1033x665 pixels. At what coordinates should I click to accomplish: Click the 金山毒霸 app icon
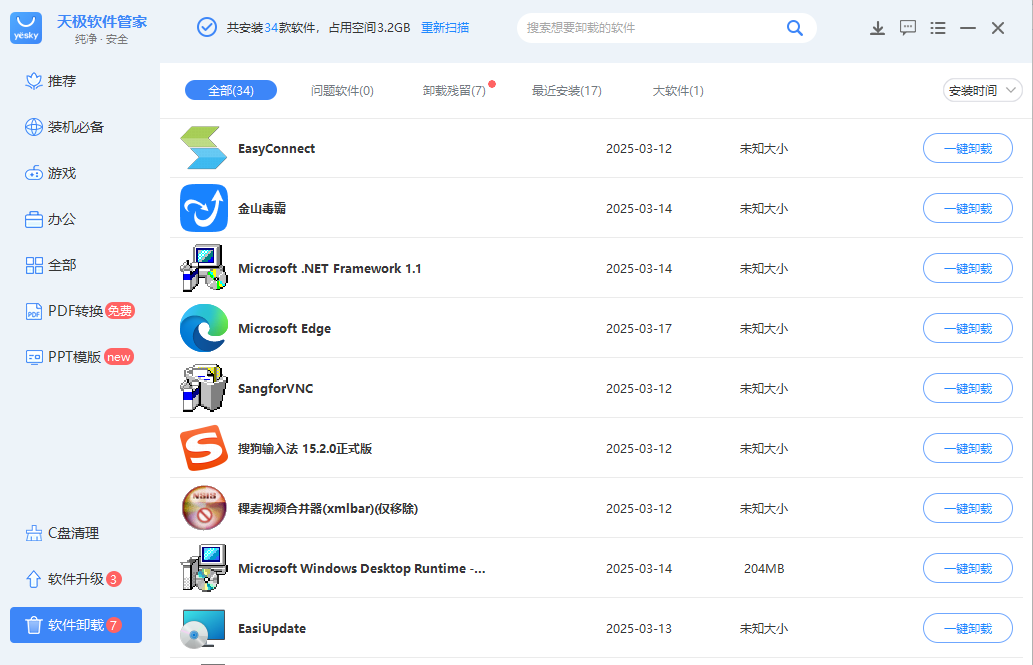[204, 208]
